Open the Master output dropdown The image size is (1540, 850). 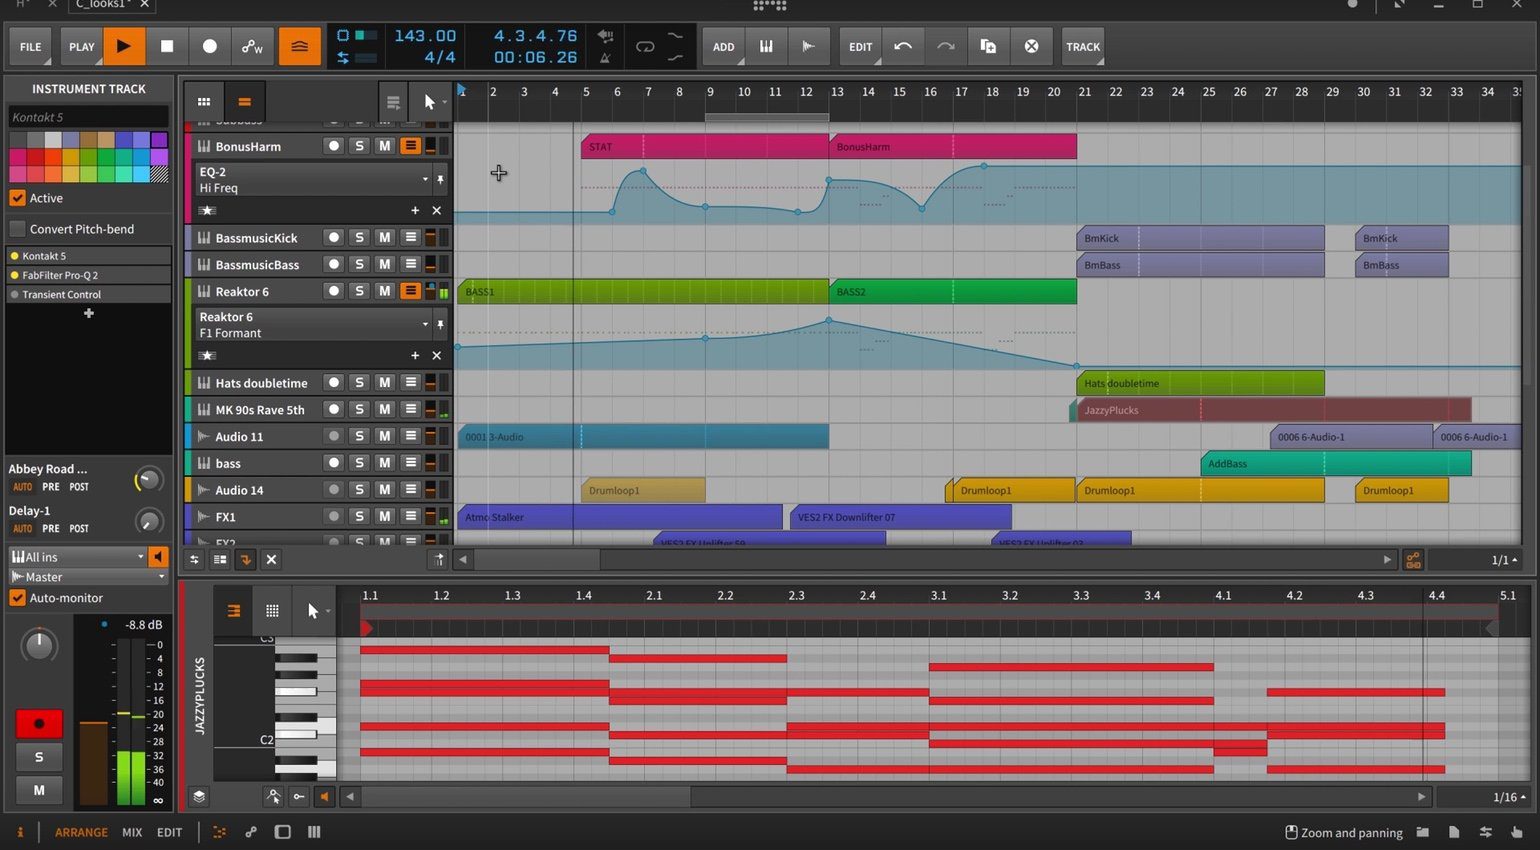(x=88, y=577)
